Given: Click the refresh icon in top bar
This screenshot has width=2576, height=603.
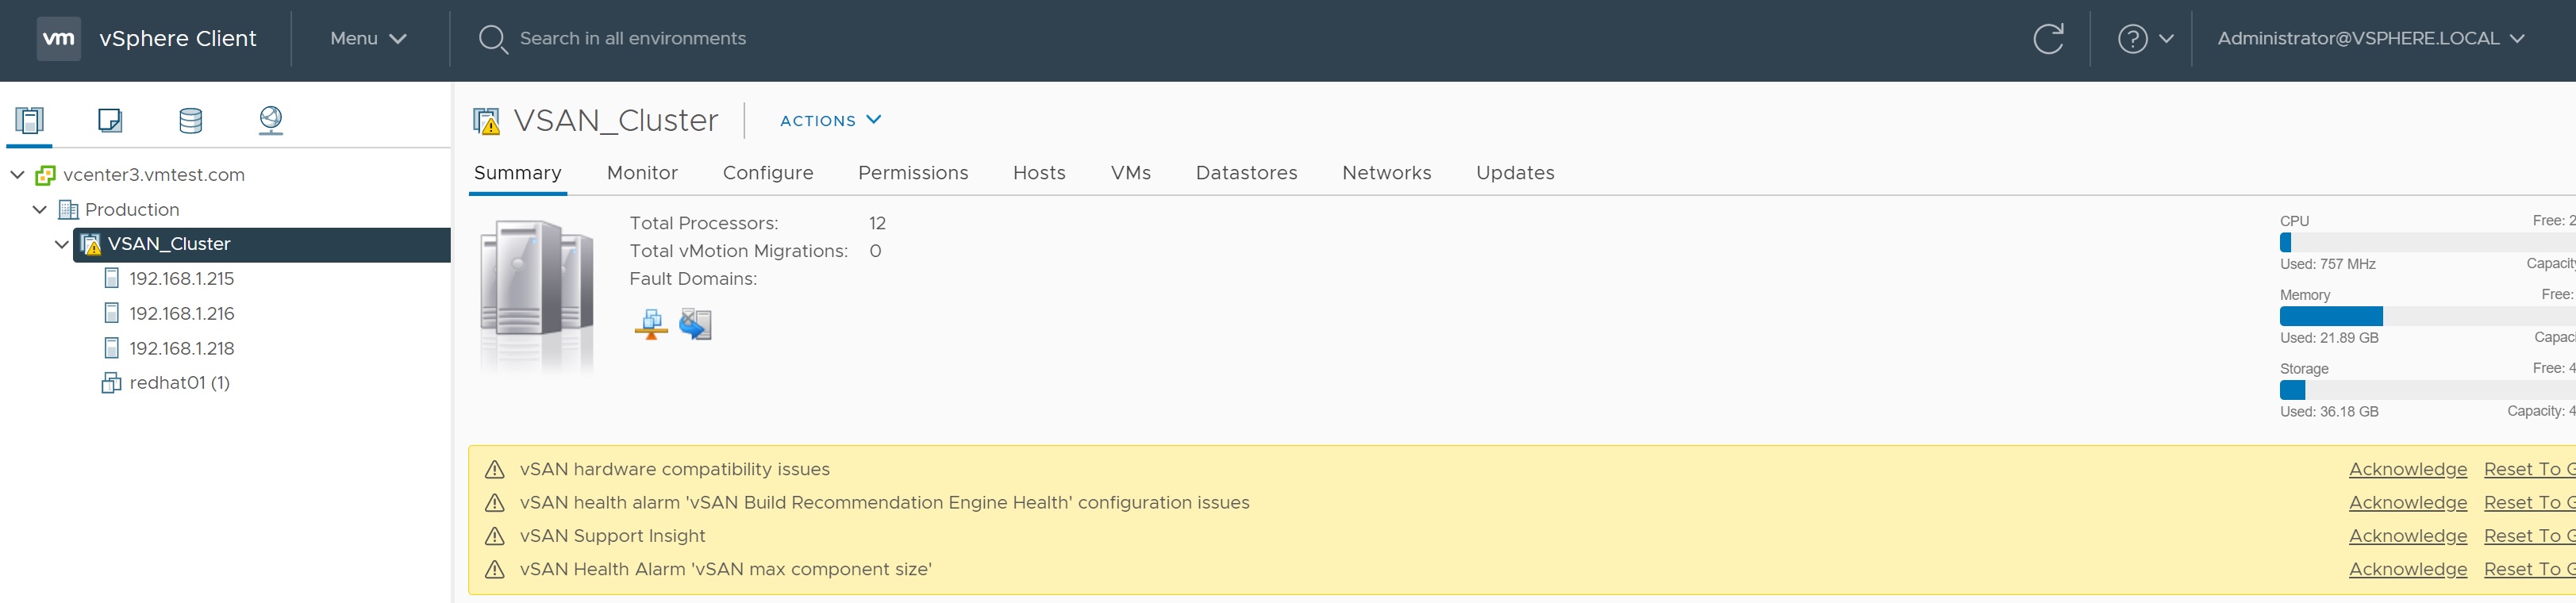Looking at the screenshot, I should (2048, 39).
